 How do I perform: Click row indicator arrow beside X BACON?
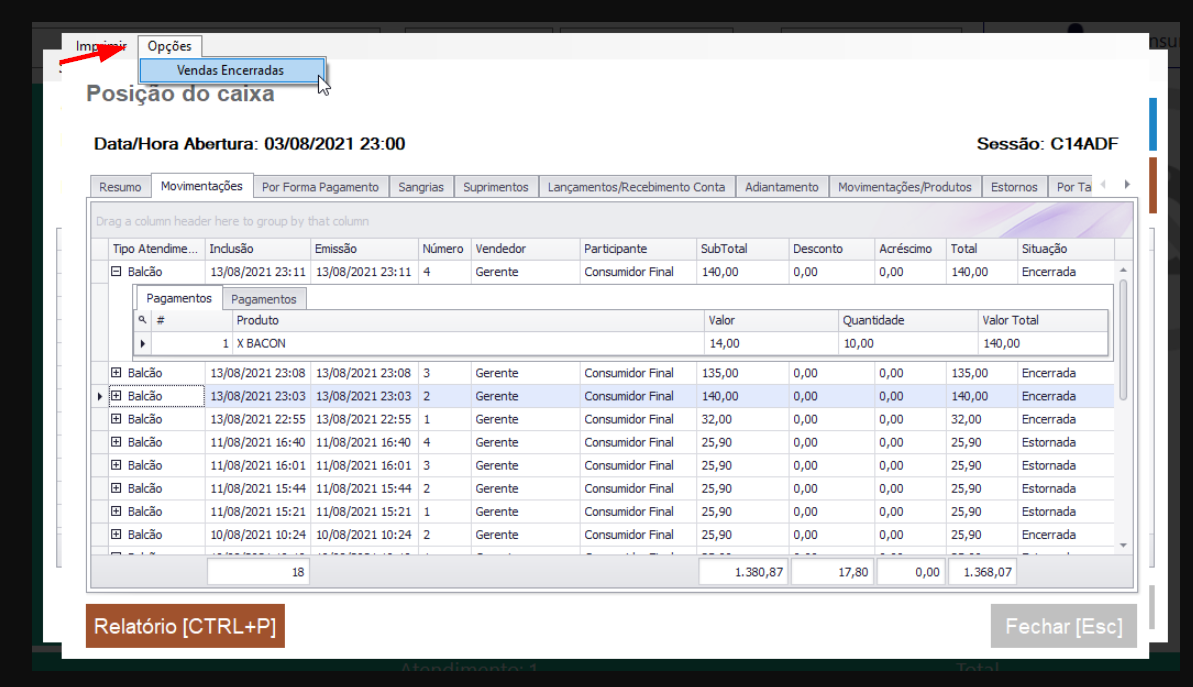[x=142, y=344]
